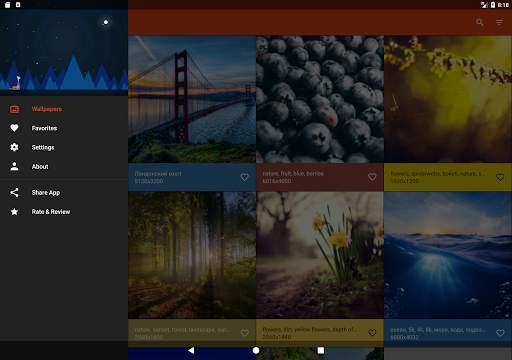The height and width of the screenshot is (360, 512).
Task: Favorite the blueberries wallpaper with heart
Action: coord(372,177)
